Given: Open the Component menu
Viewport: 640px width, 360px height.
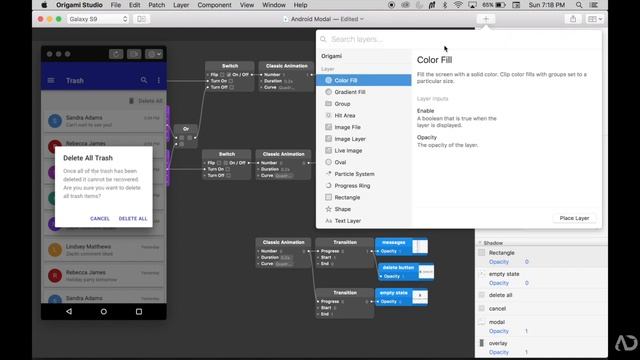Looking at the screenshot, I should point(214,5).
